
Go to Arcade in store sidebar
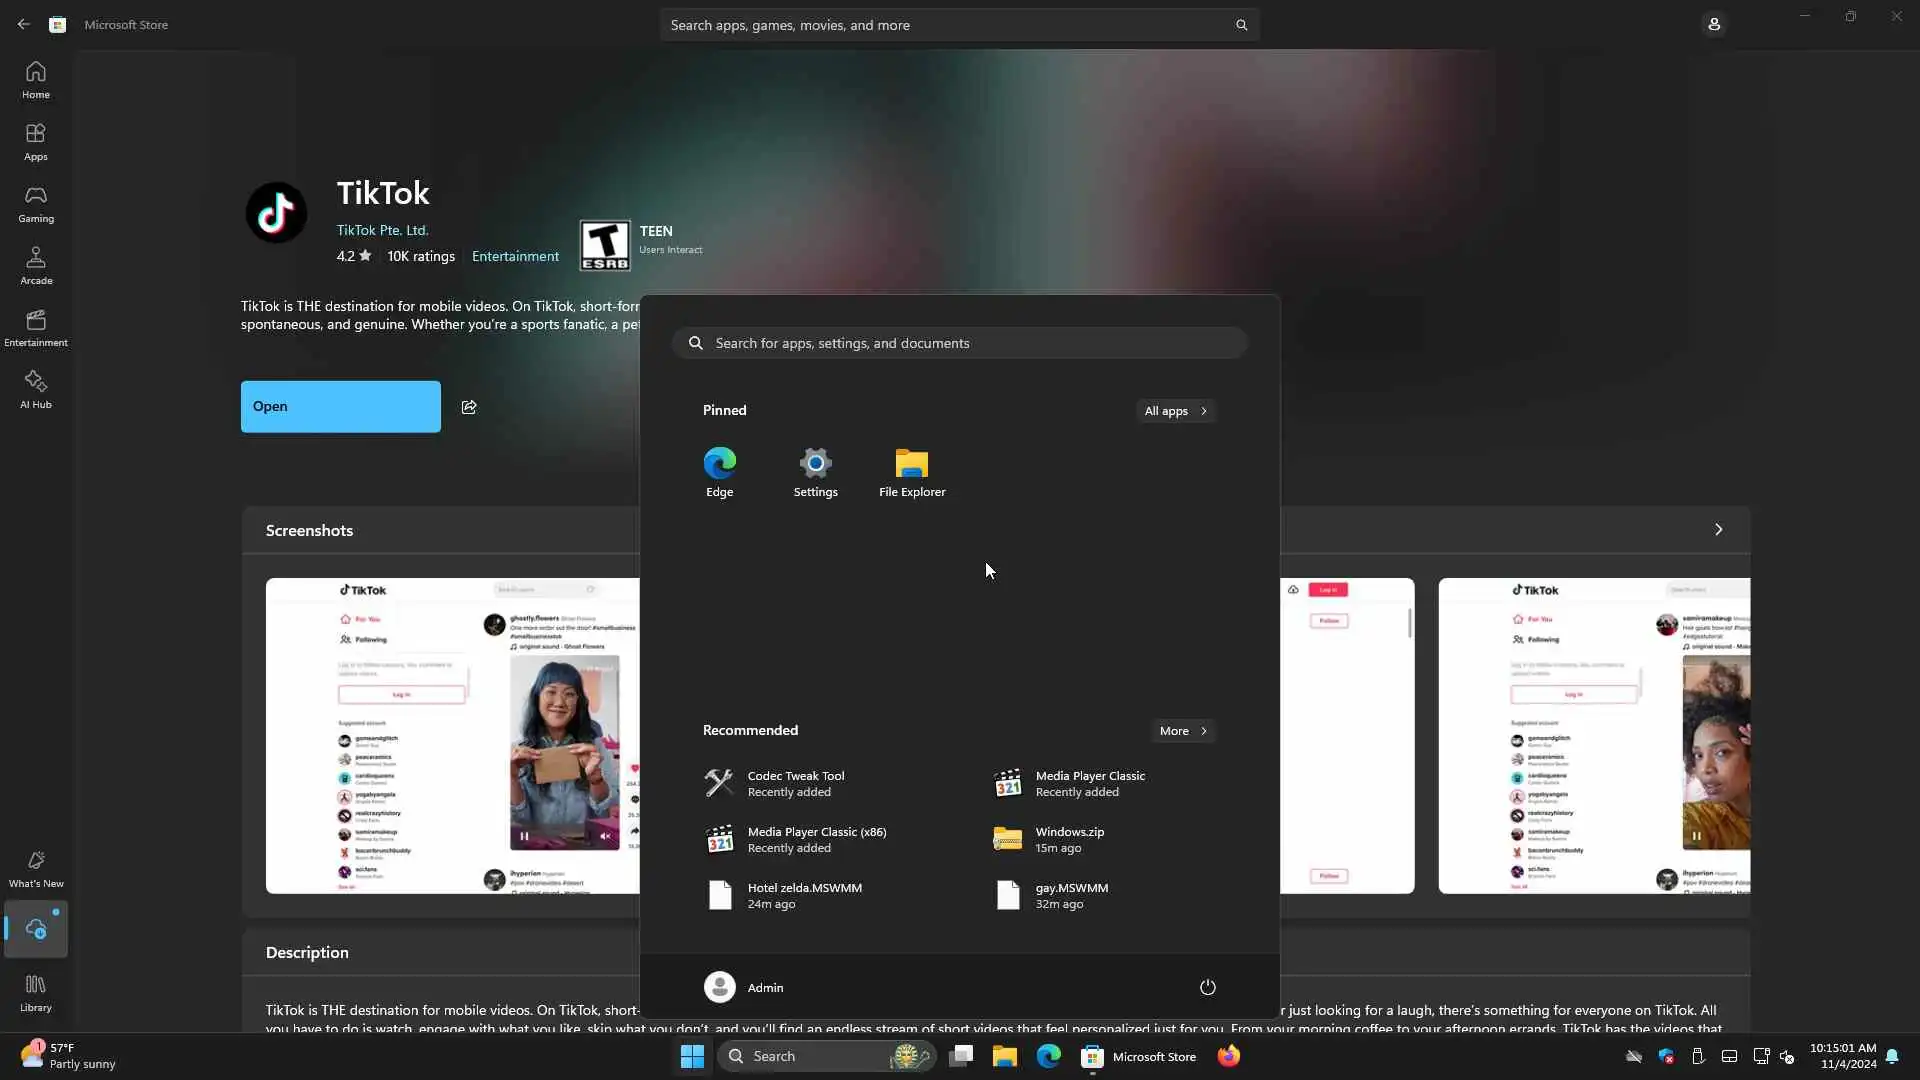36,266
